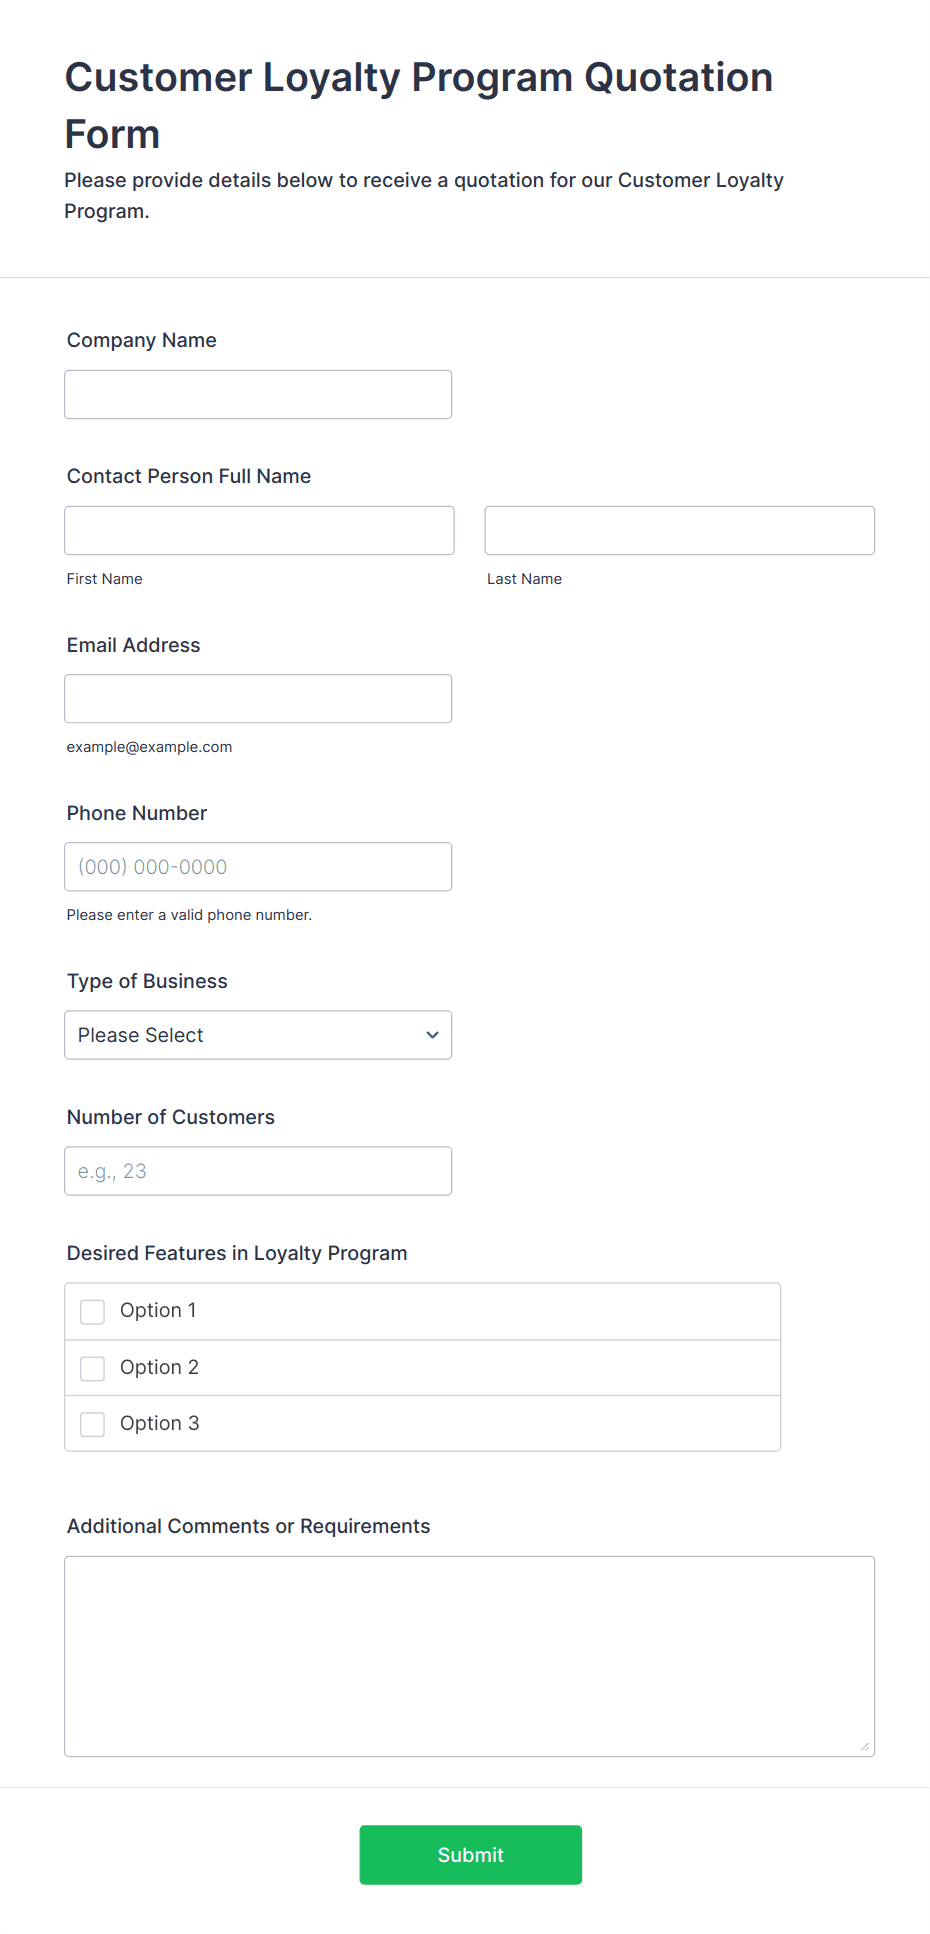Click the Option 3 label text
Image resolution: width=930 pixels, height=1934 pixels.
[x=159, y=1423]
